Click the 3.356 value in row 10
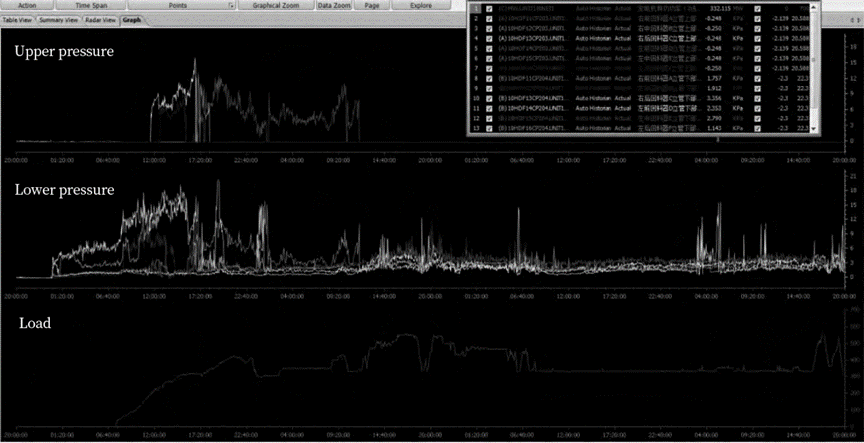864x443 pixels. pyautogui.click(x=714, y=98)
